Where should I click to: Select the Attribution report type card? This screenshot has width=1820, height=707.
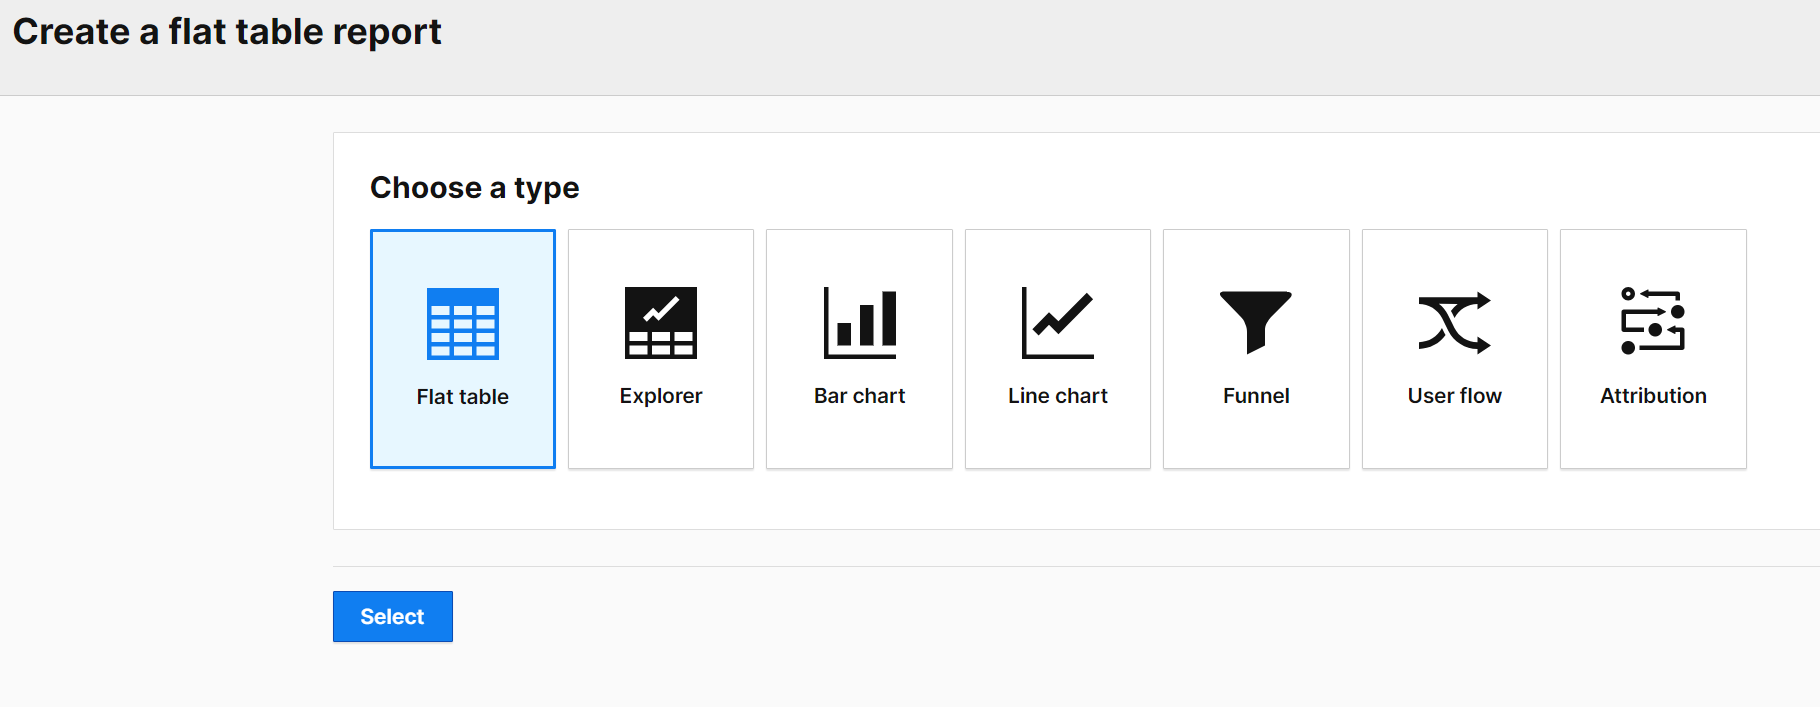tap(1652, 348)
